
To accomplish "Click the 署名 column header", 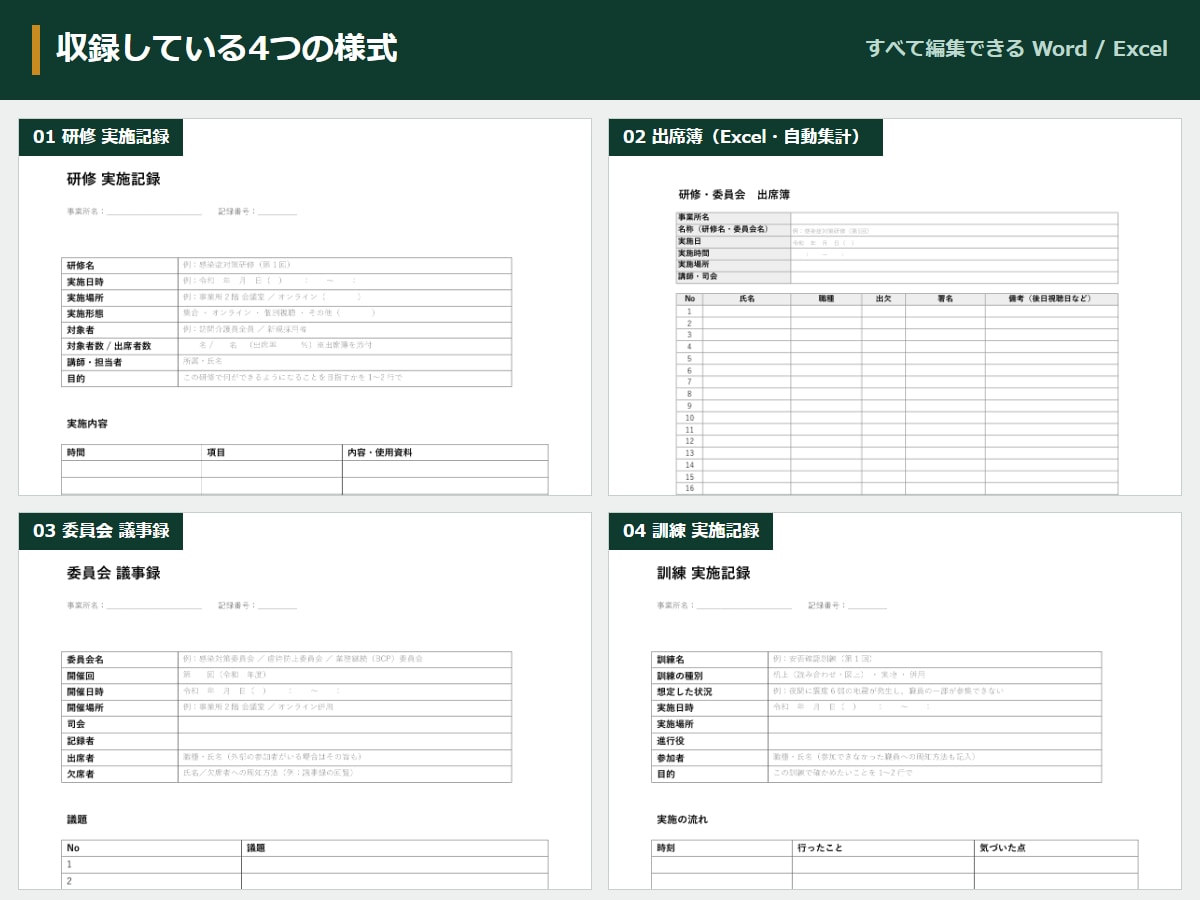I will click(x=945, y=299).
